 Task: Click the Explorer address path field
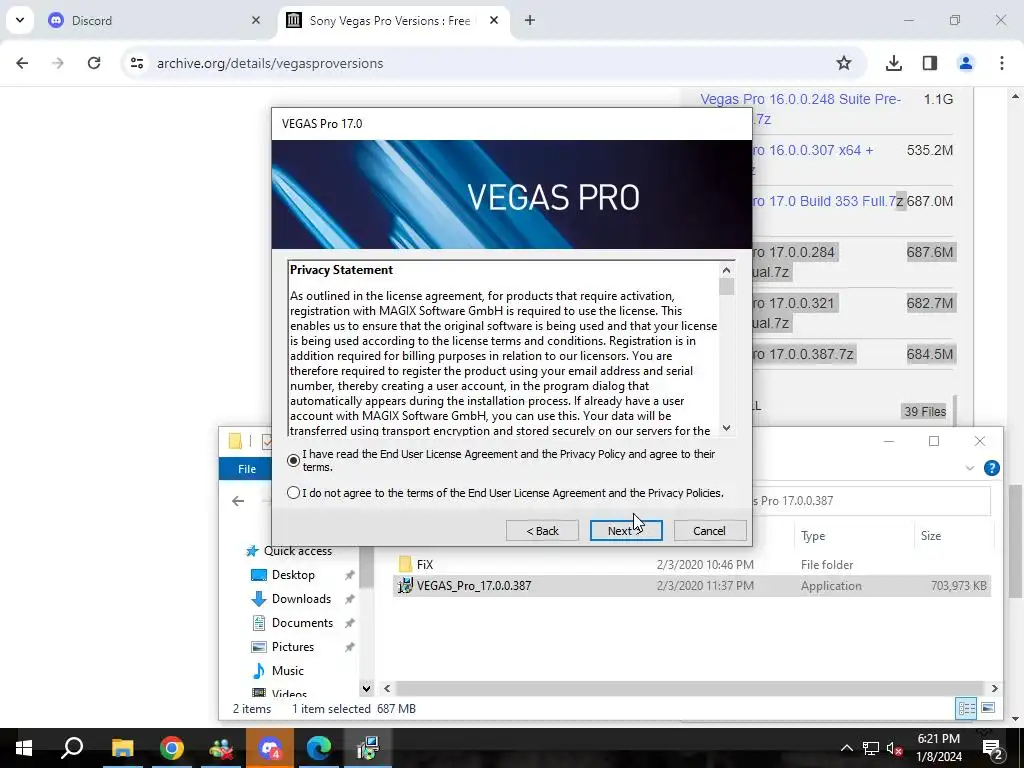coord(871,501)
